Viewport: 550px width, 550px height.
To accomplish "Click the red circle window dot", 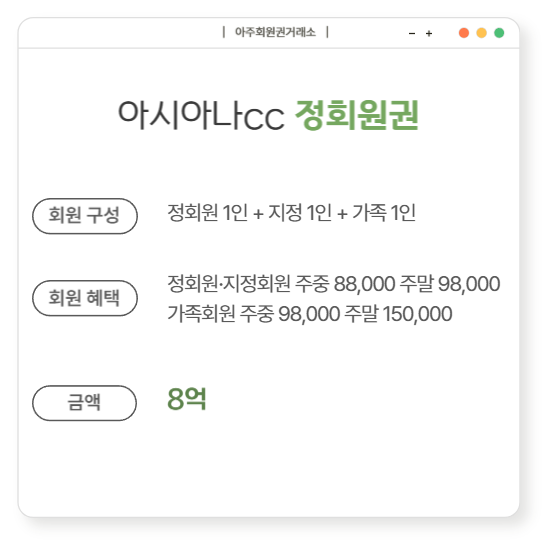I will 464,33.
